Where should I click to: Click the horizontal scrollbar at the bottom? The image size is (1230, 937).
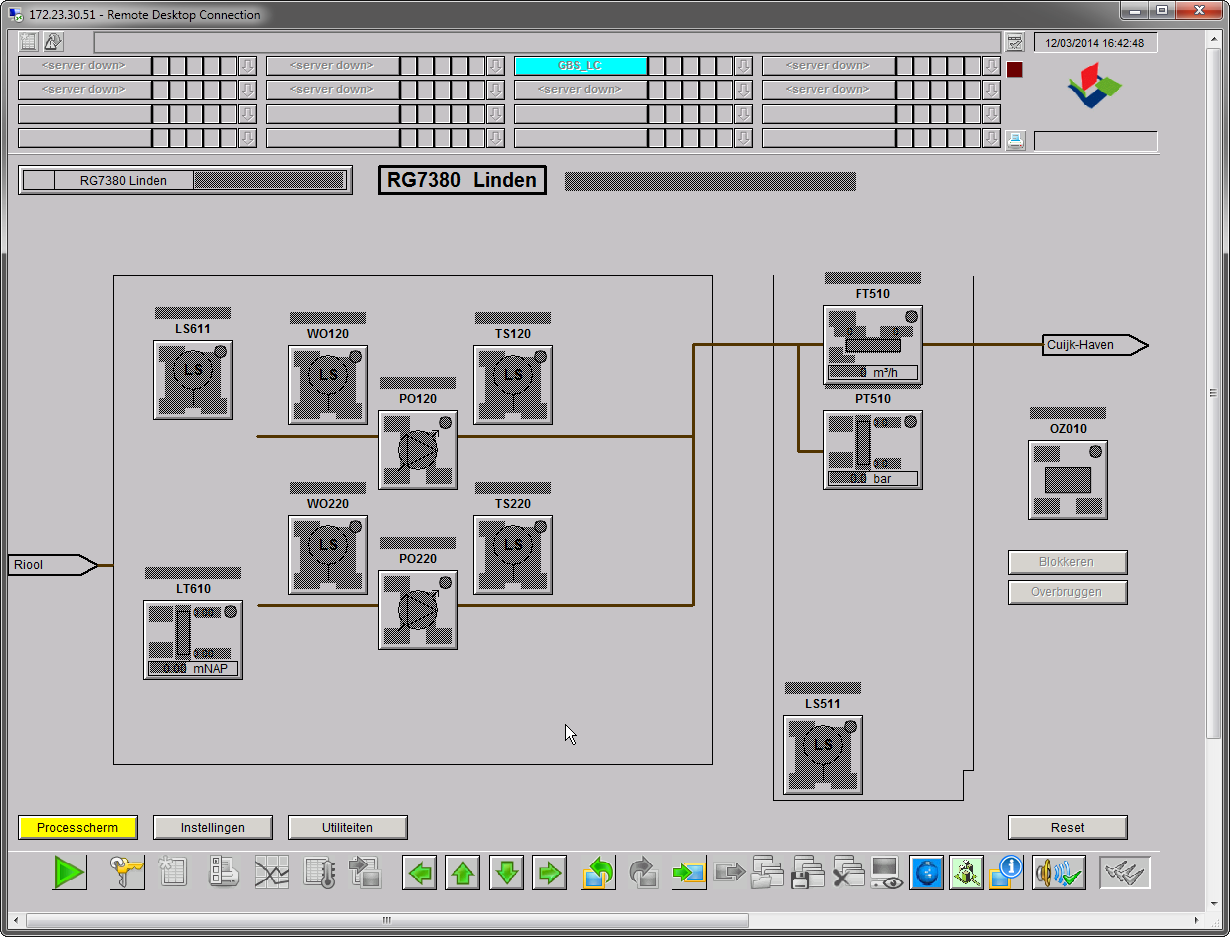click(387, 920)
